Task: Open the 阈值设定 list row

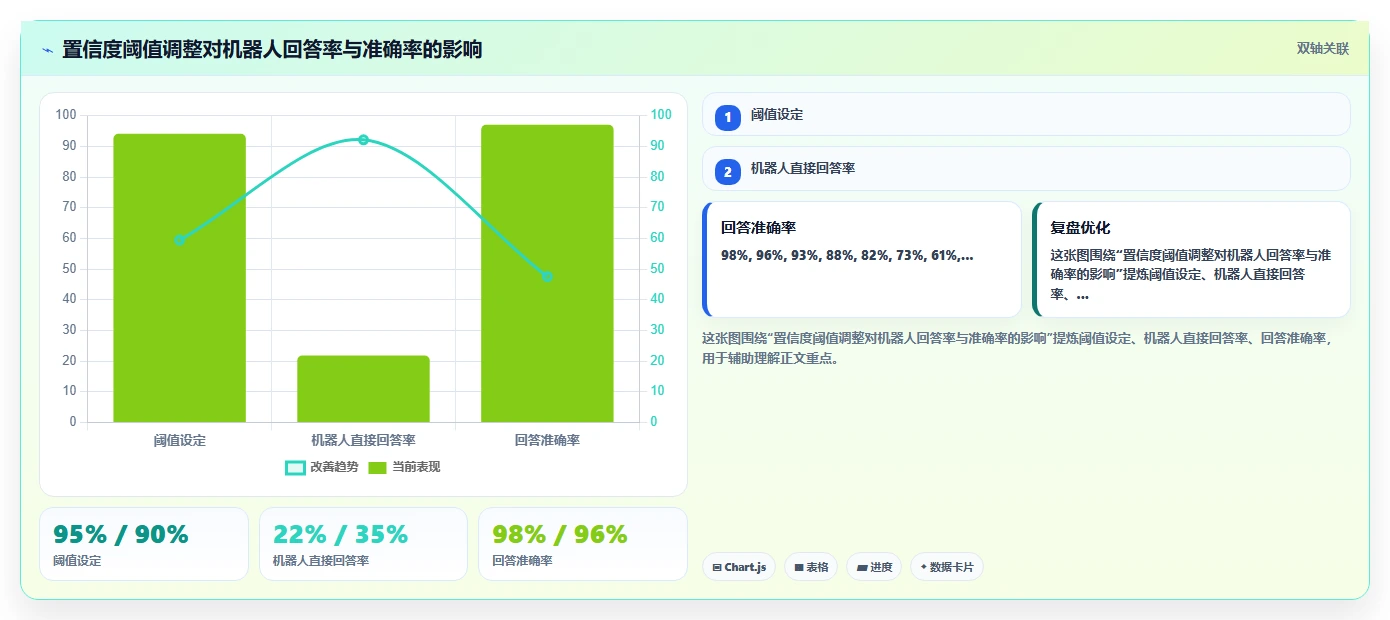Action: coord(1026,115)
